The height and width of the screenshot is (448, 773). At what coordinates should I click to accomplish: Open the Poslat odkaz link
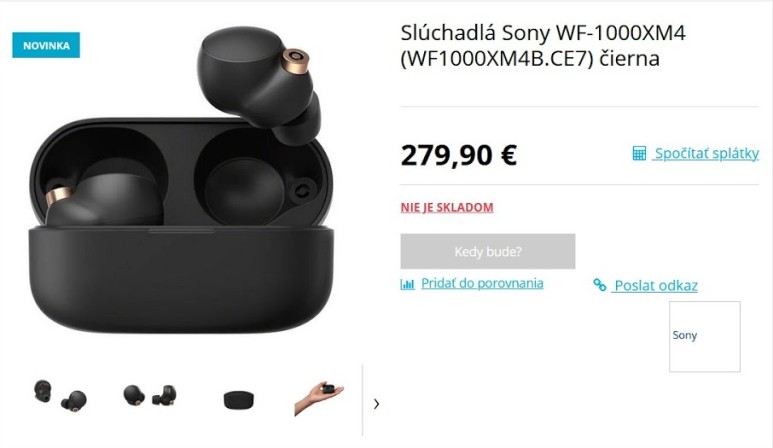655,285
